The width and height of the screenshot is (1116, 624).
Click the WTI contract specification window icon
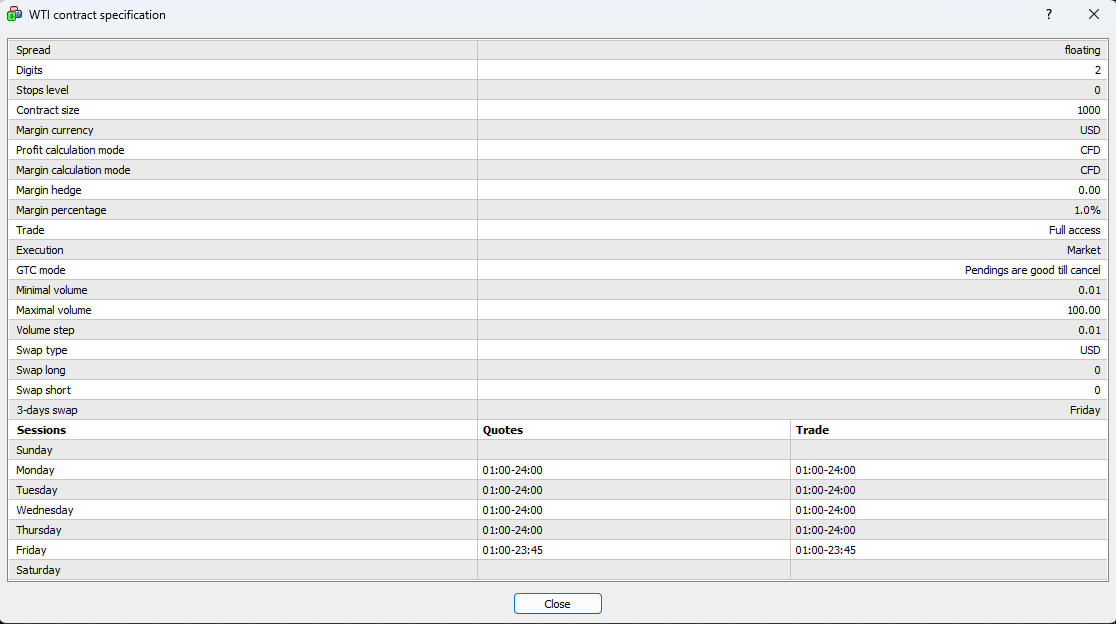pyautogui.click(x=15, y=15)
